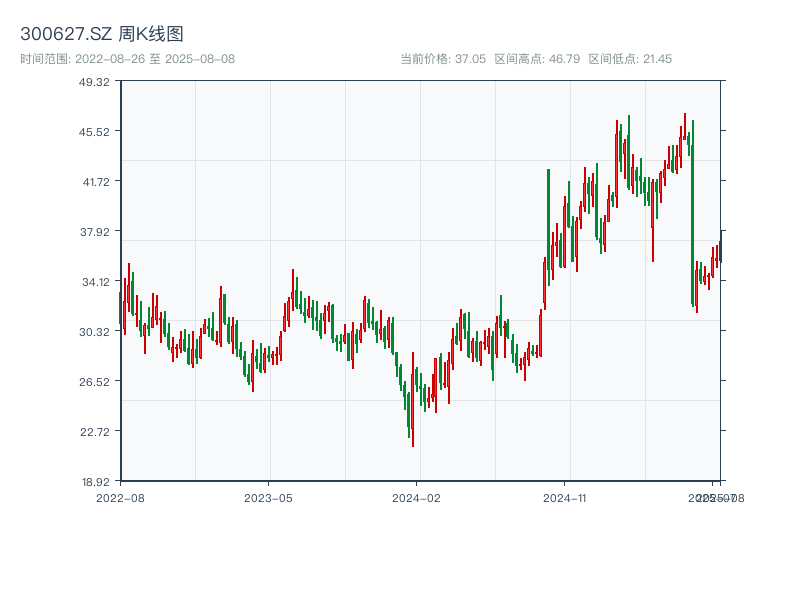Click the 区间低点 21.45 label

pyautogui.click(x=630, y=59)
